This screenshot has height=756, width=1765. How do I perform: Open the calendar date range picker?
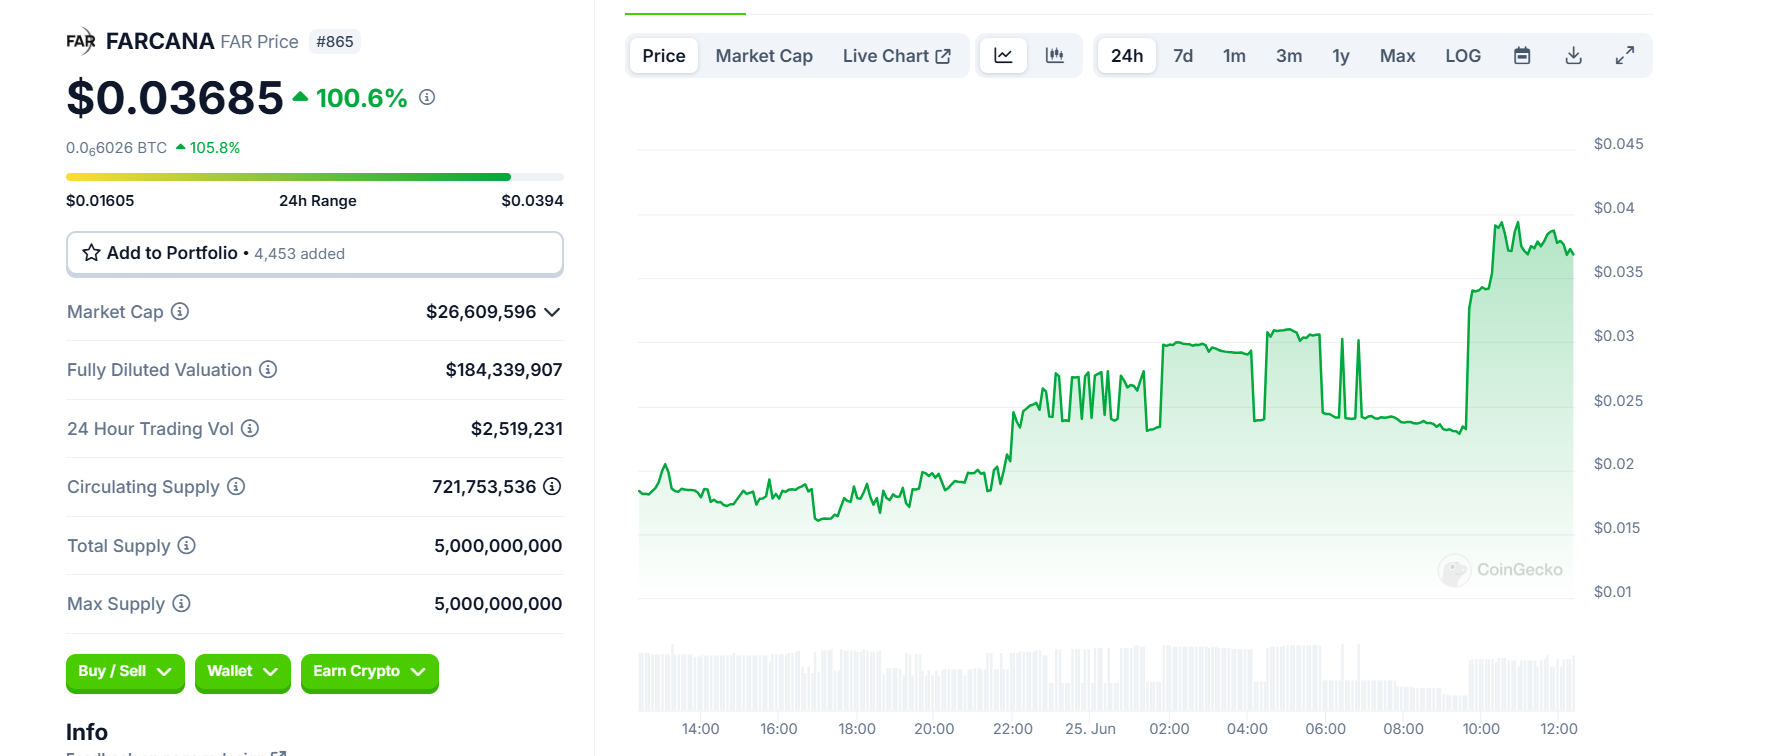(1522, 56)
